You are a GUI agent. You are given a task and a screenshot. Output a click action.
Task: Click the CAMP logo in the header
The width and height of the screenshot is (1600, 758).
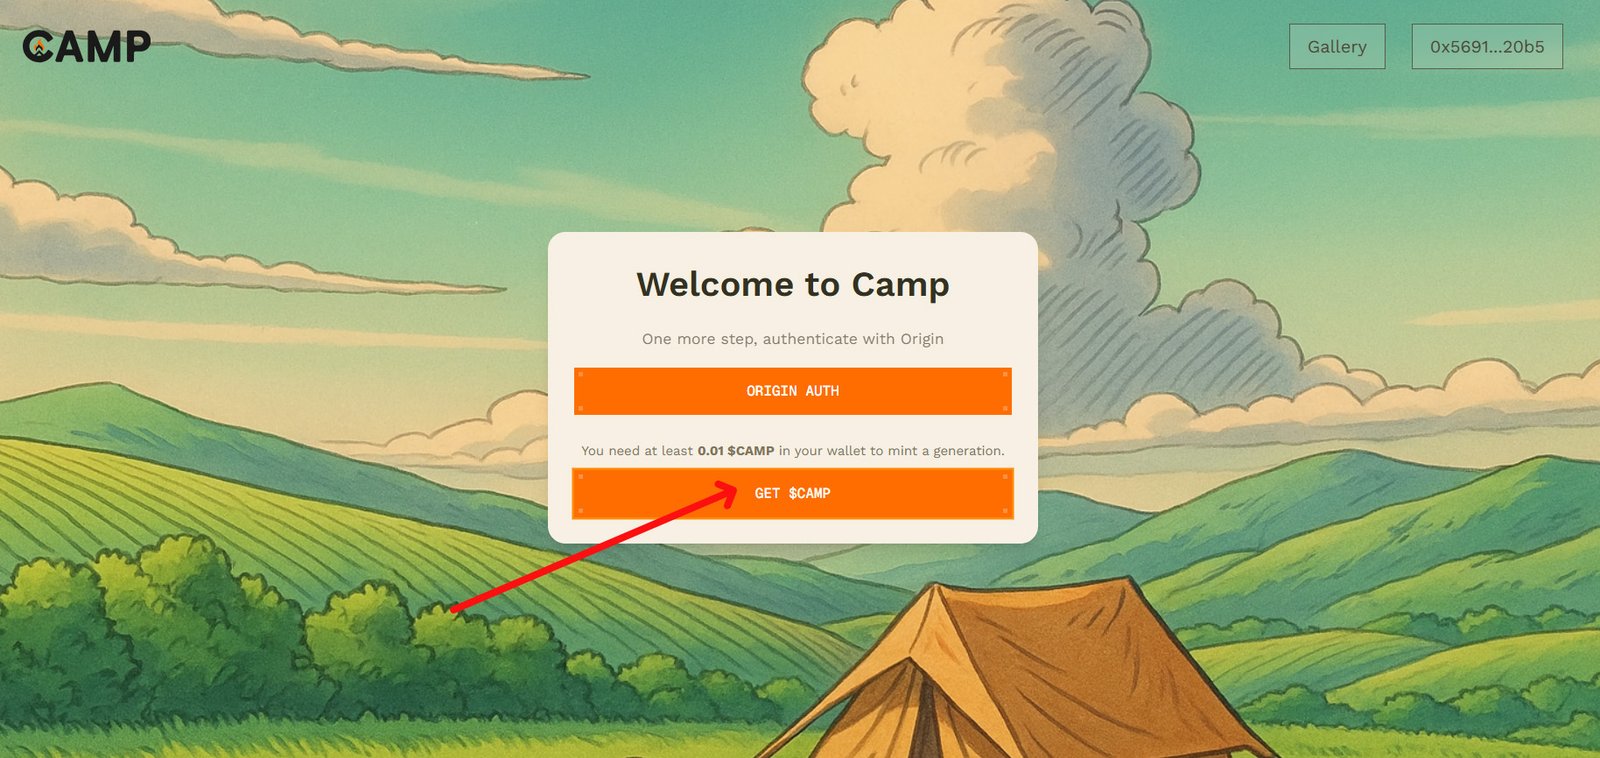pyautogui.click(x=87, y=46)
